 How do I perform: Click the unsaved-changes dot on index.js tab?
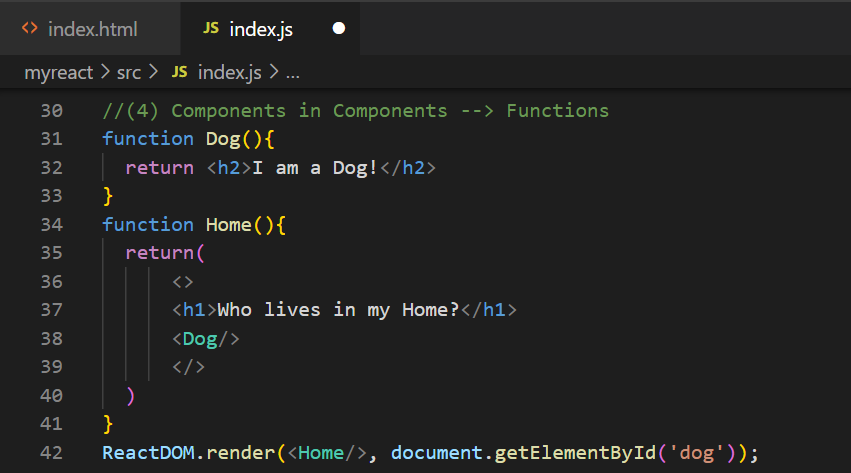338,29
